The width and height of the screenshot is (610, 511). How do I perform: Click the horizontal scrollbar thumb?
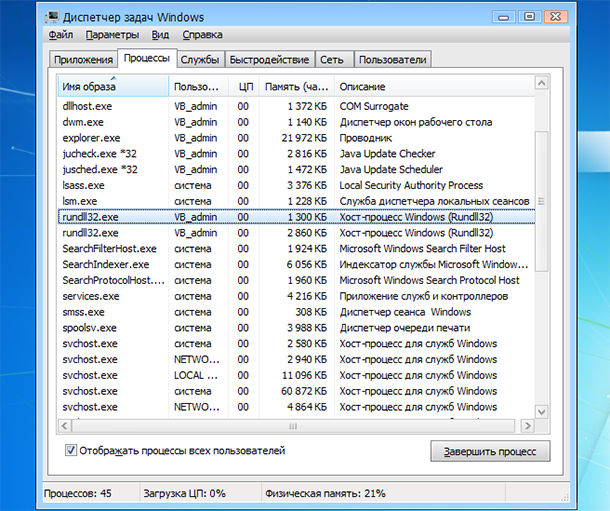[x=293, y=426]
